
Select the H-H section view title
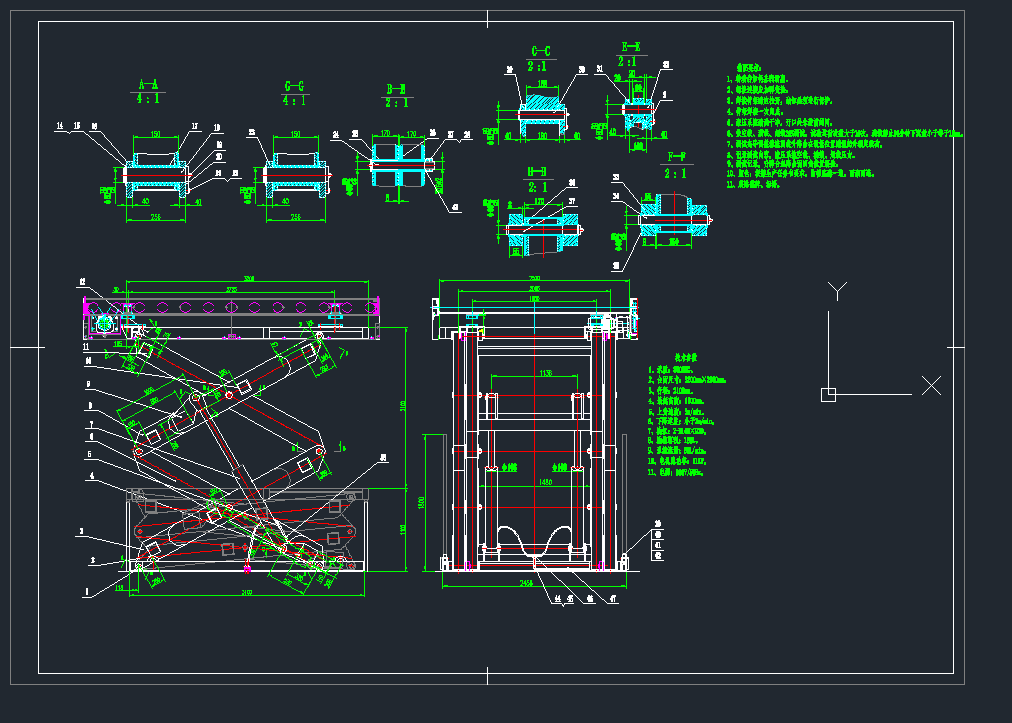[538, 172]
